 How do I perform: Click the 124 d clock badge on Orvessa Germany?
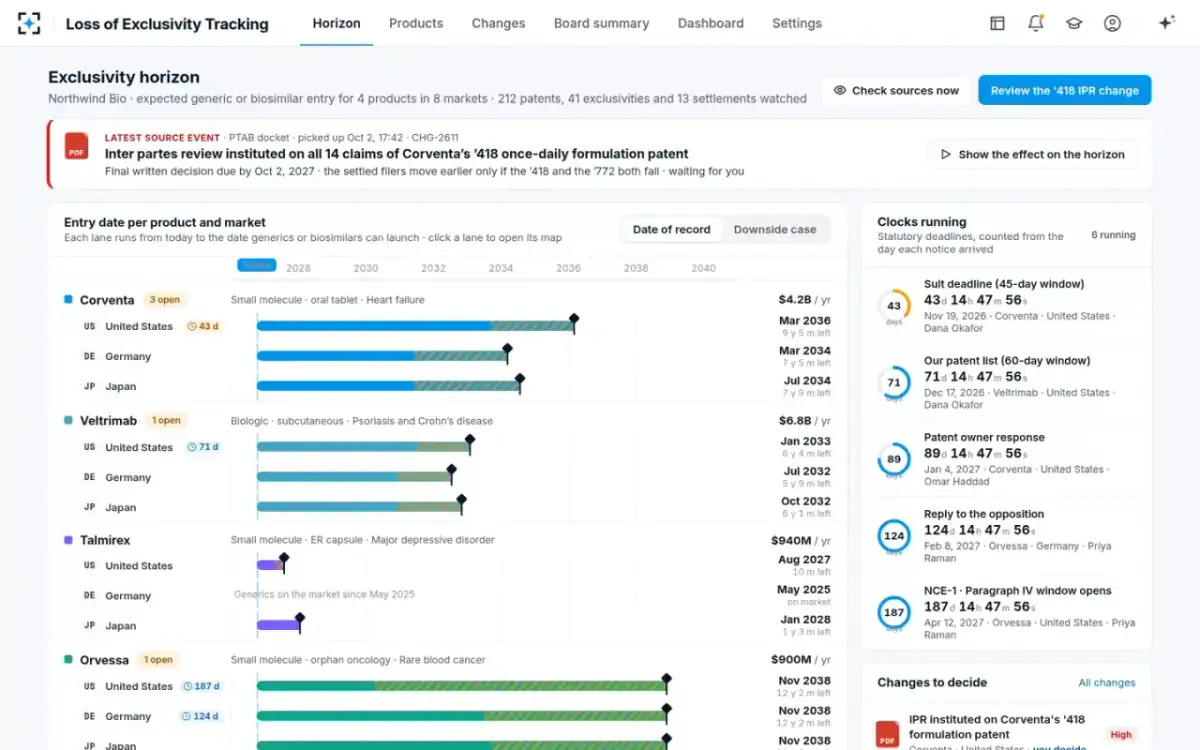202,716
